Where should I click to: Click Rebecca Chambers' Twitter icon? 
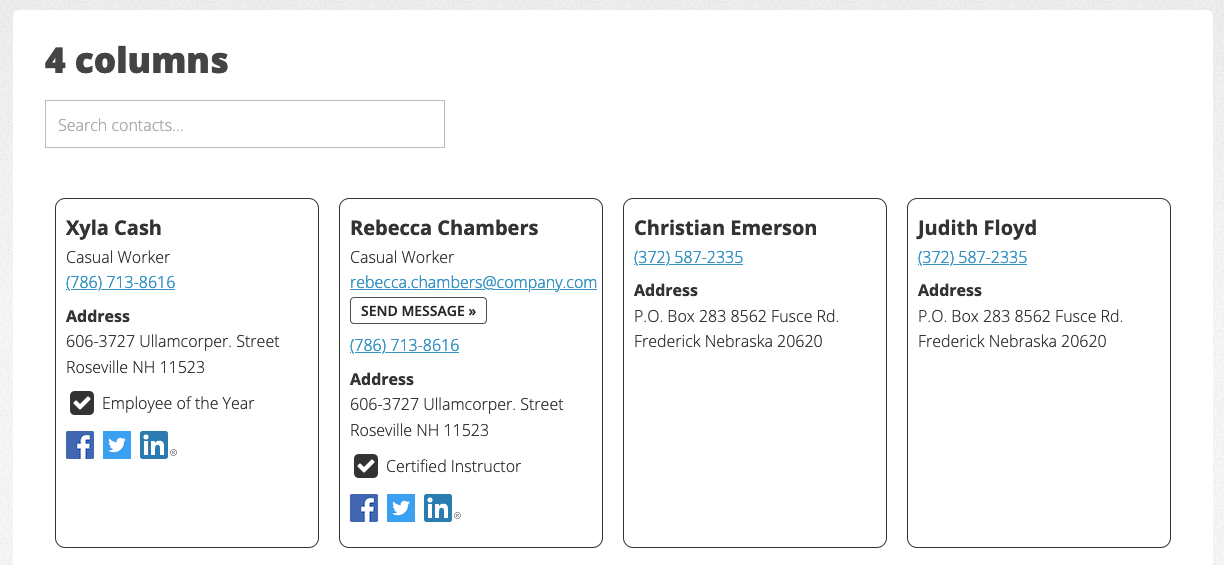click(401, 508)
